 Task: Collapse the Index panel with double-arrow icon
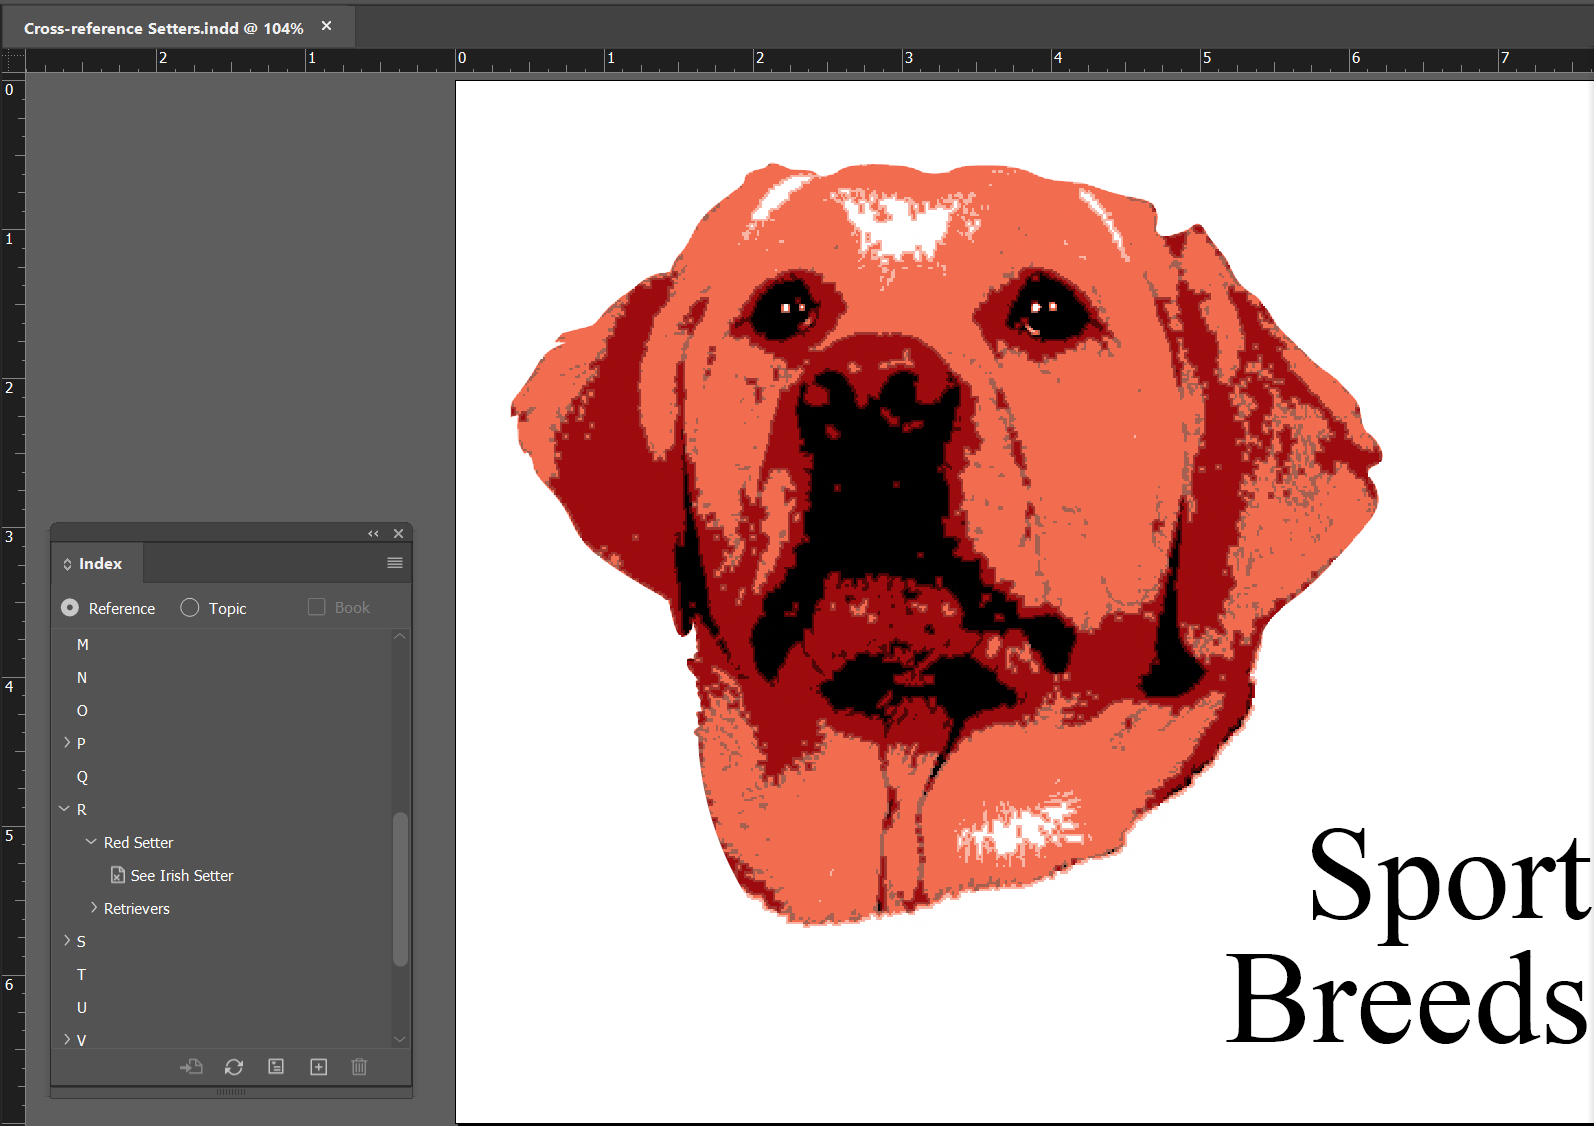click(x=373, y=534)
